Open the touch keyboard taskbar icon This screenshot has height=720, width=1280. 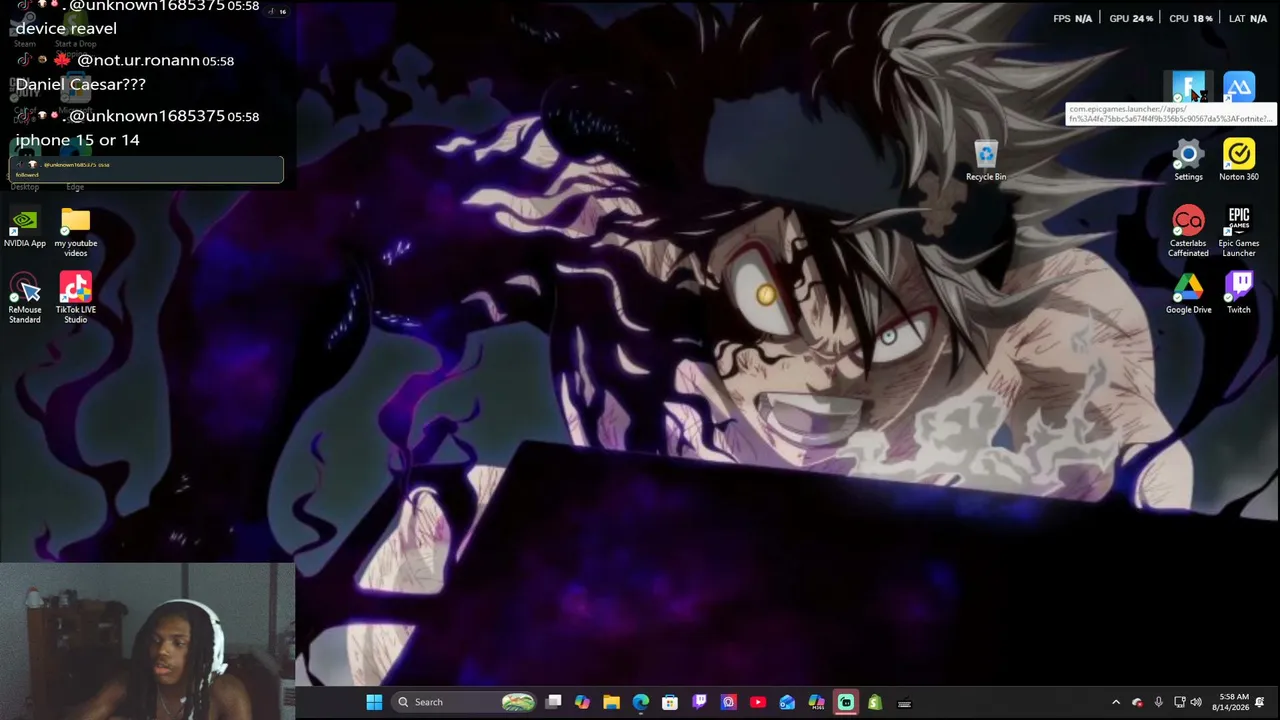click(x=904, y=702)
